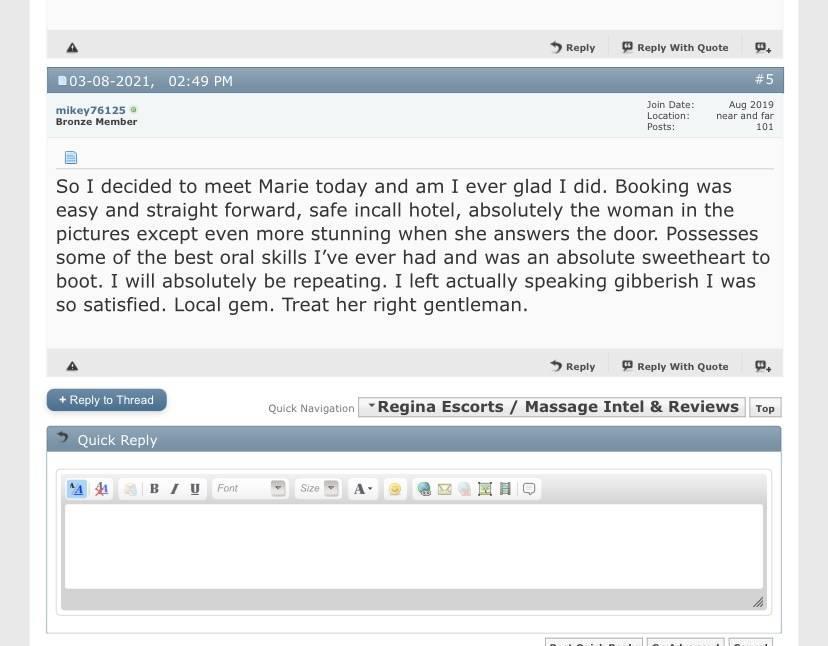Click the multi-quote icon on post #5
Screen dimensions: 828x646
(x=763, y=366)
